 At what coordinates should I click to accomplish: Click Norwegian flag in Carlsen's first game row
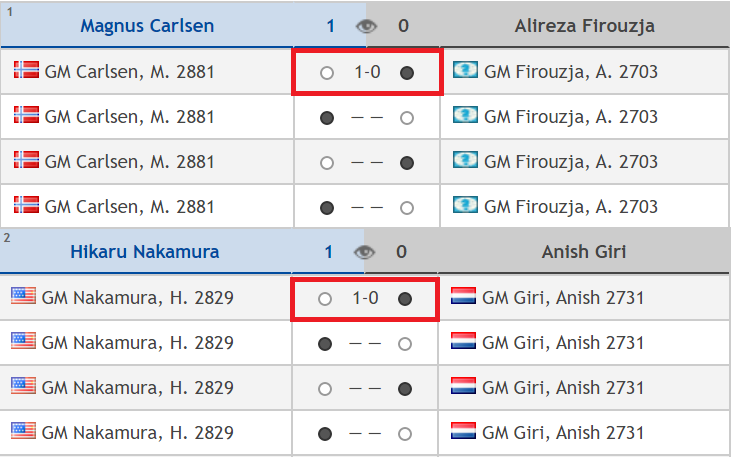(x=26, y=71)
